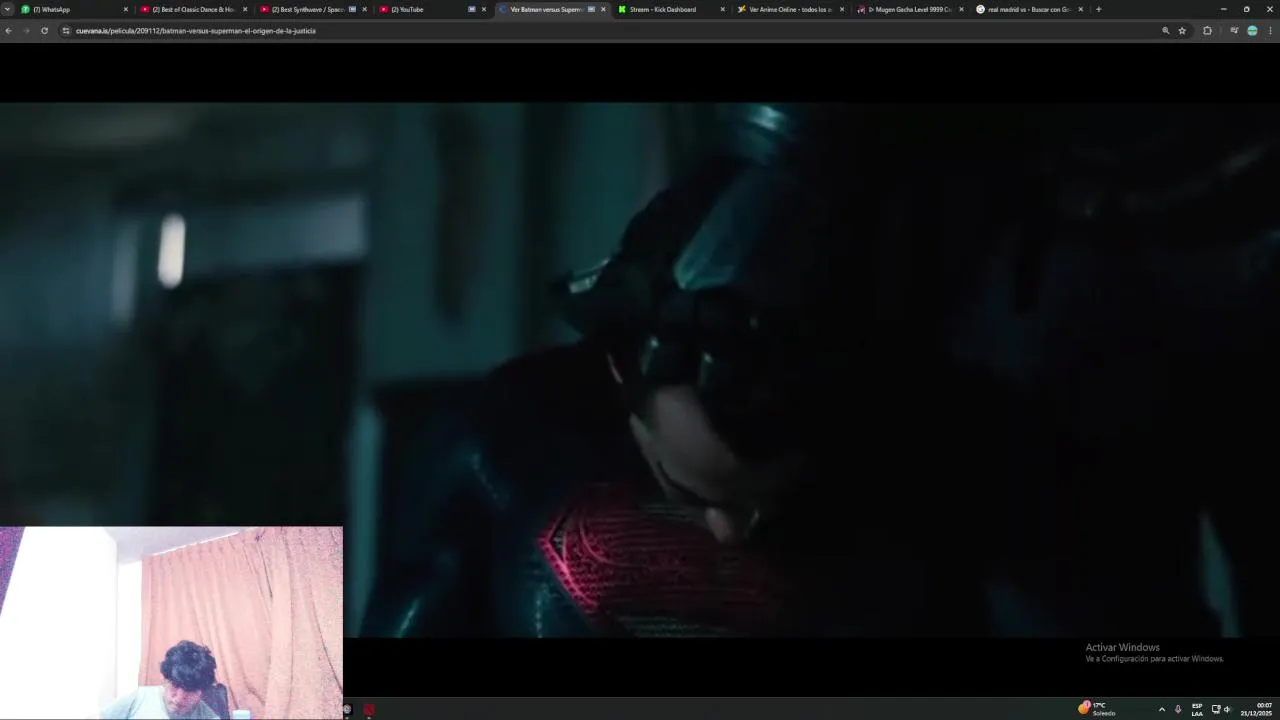Change the ESP LAA keyboard language
Image resolution: width=1280 pixels, height=720 pixels.
[1197, 709]
